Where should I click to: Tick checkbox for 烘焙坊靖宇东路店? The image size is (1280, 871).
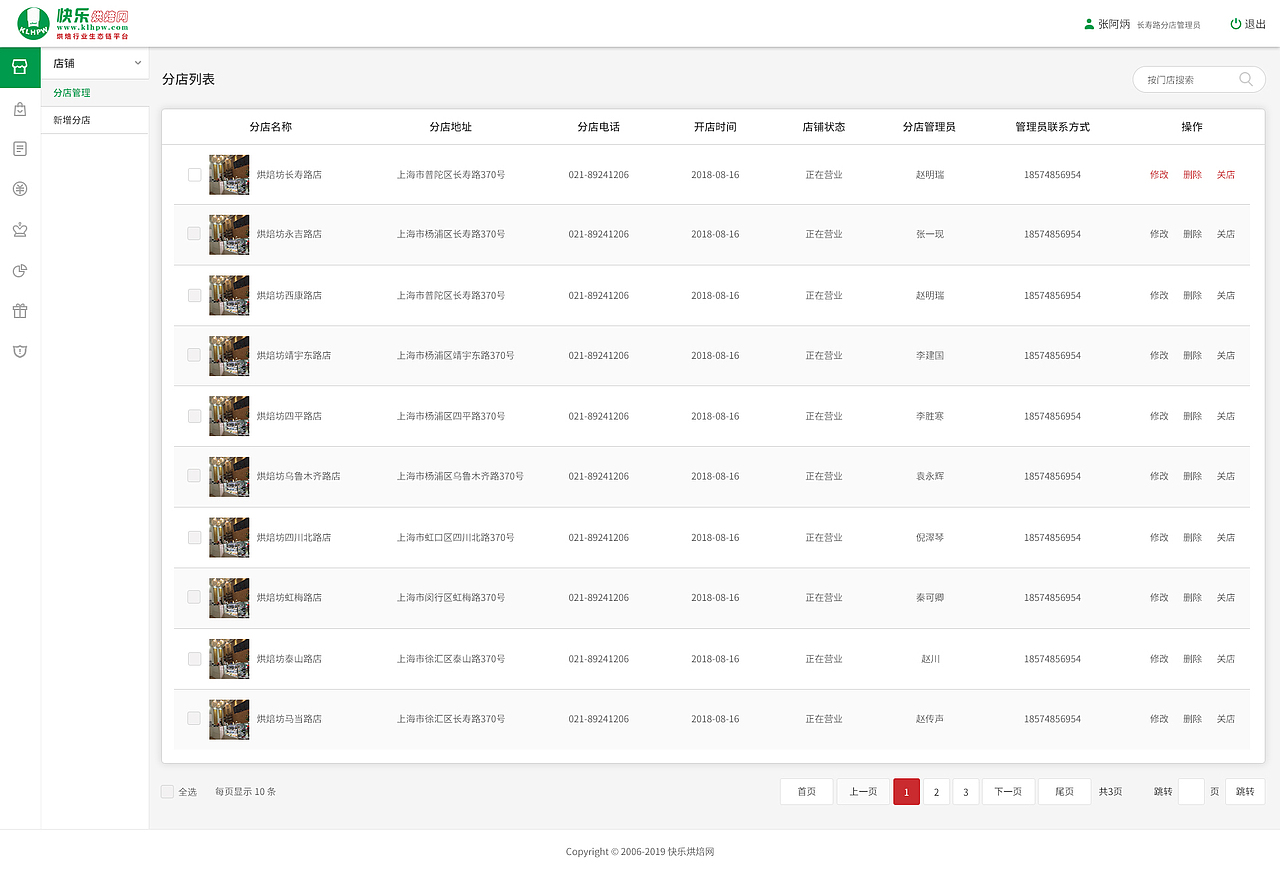194,355
